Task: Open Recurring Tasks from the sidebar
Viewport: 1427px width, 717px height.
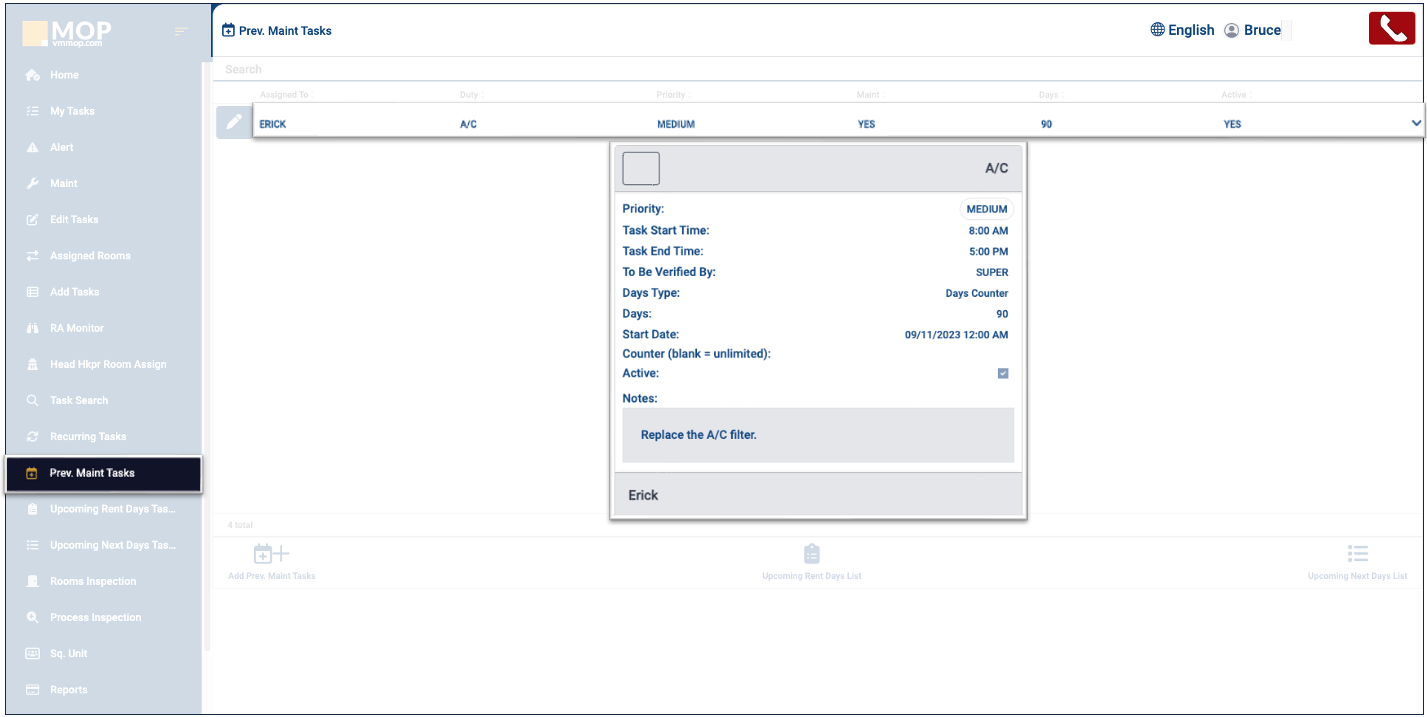Action: click(x=88, y=436)
